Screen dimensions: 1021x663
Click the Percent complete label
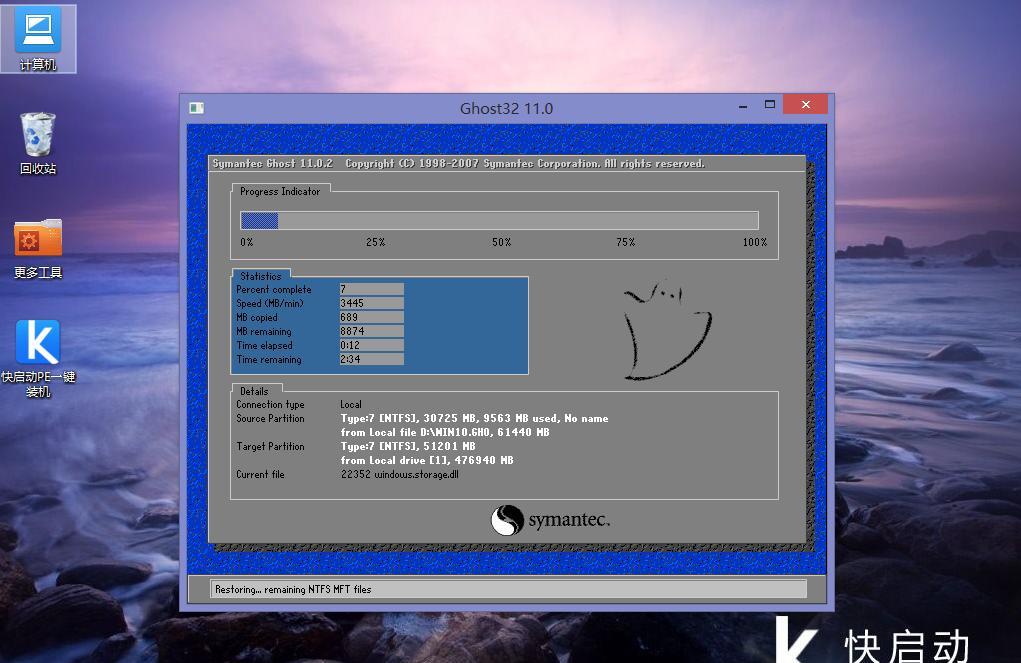[x=273, y=289]
